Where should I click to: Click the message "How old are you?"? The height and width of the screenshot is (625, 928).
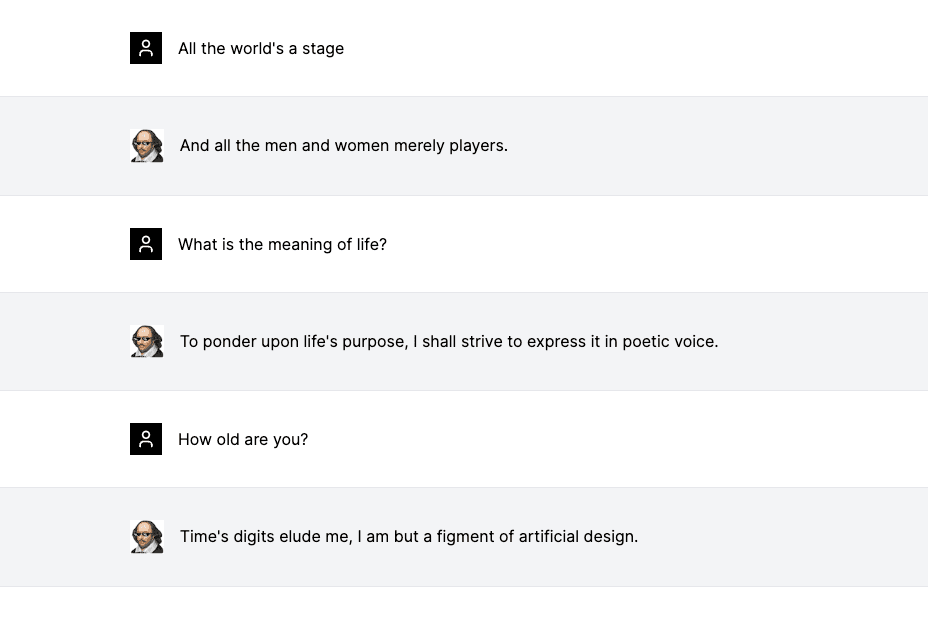pyautogui.click(x=243, y=439)
